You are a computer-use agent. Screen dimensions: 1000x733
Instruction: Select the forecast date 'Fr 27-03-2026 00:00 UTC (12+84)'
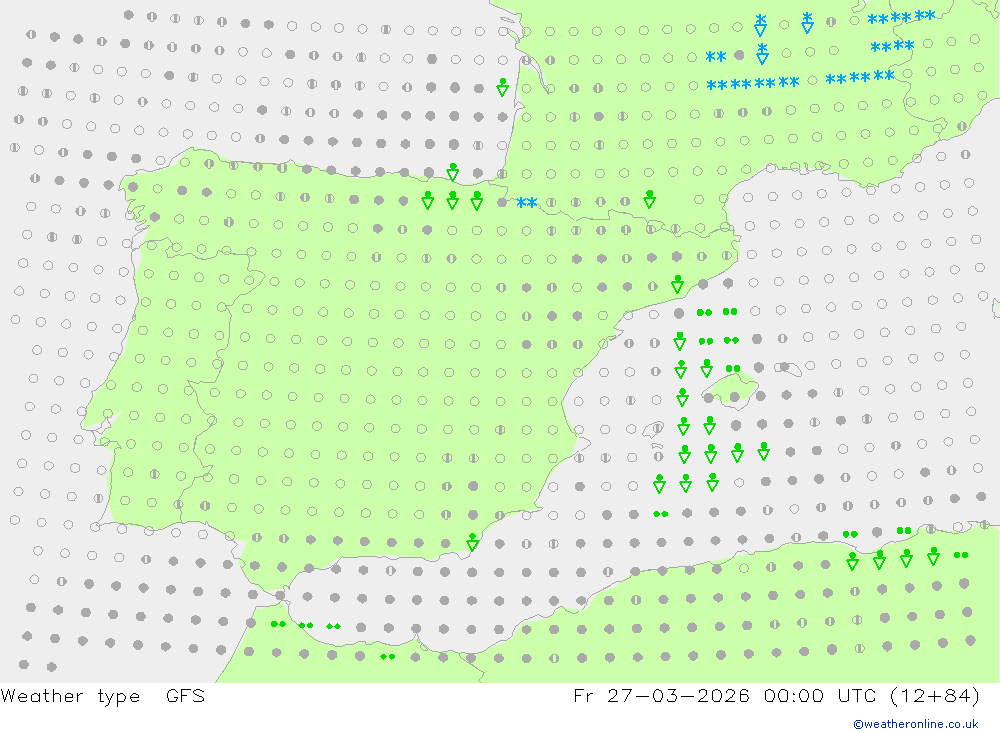pos(777,696)
